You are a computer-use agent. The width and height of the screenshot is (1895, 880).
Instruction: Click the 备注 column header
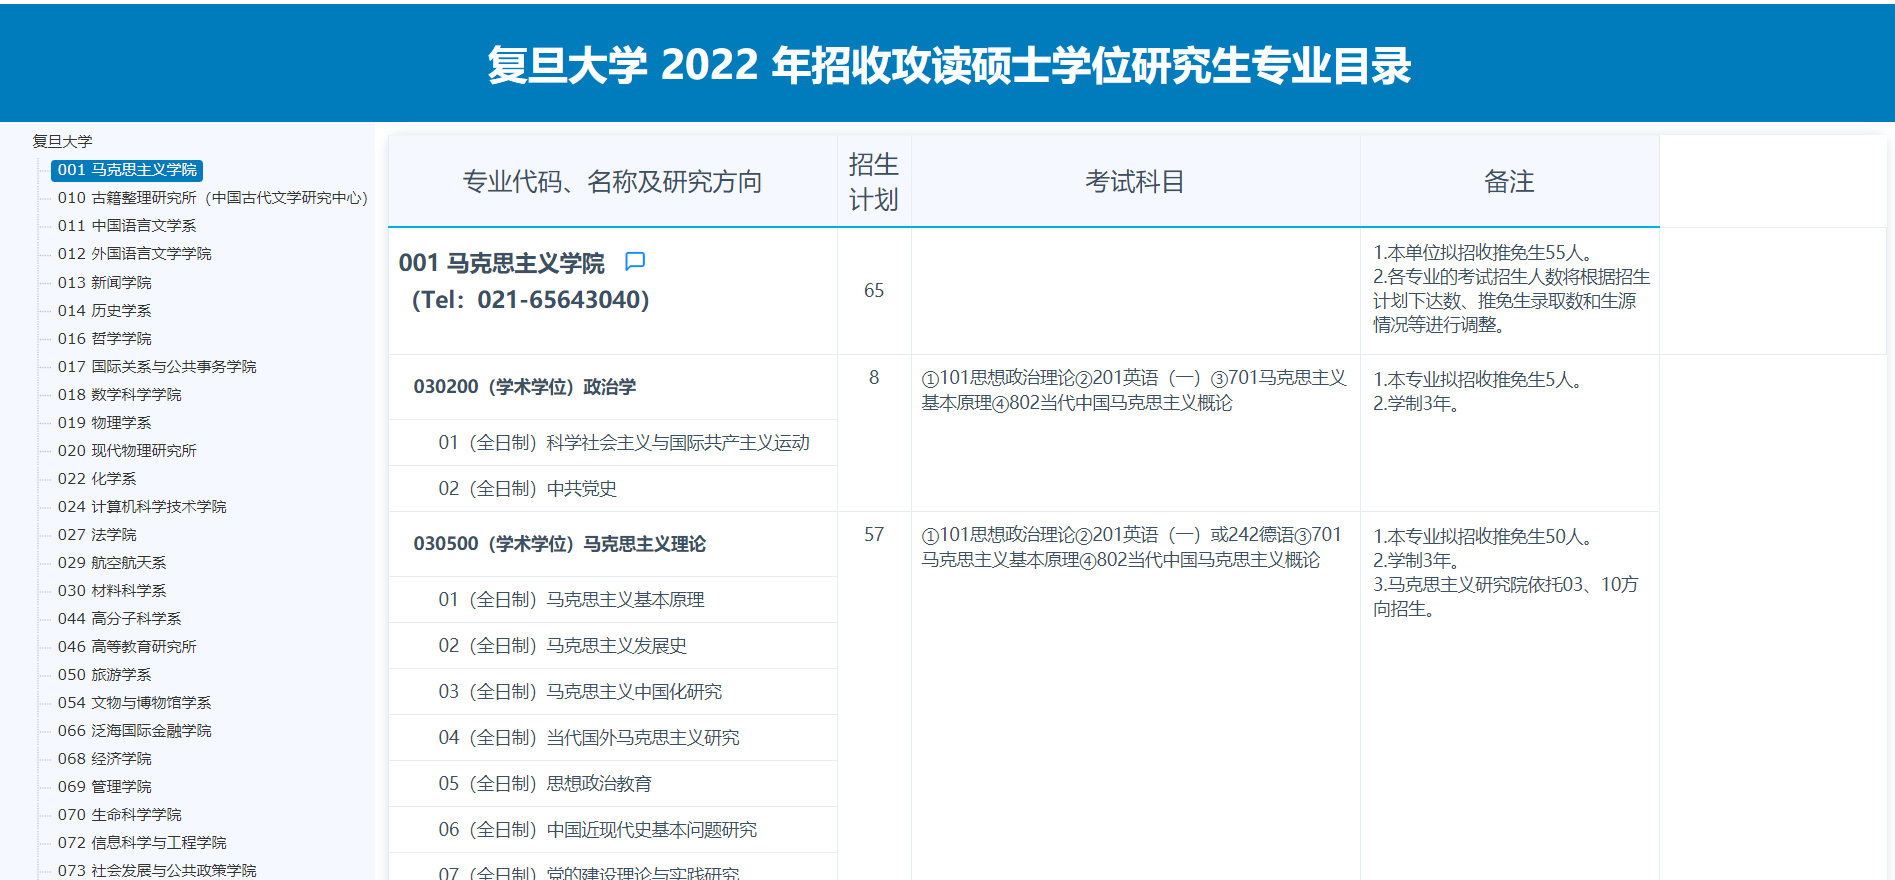(x=1509, y=181)
